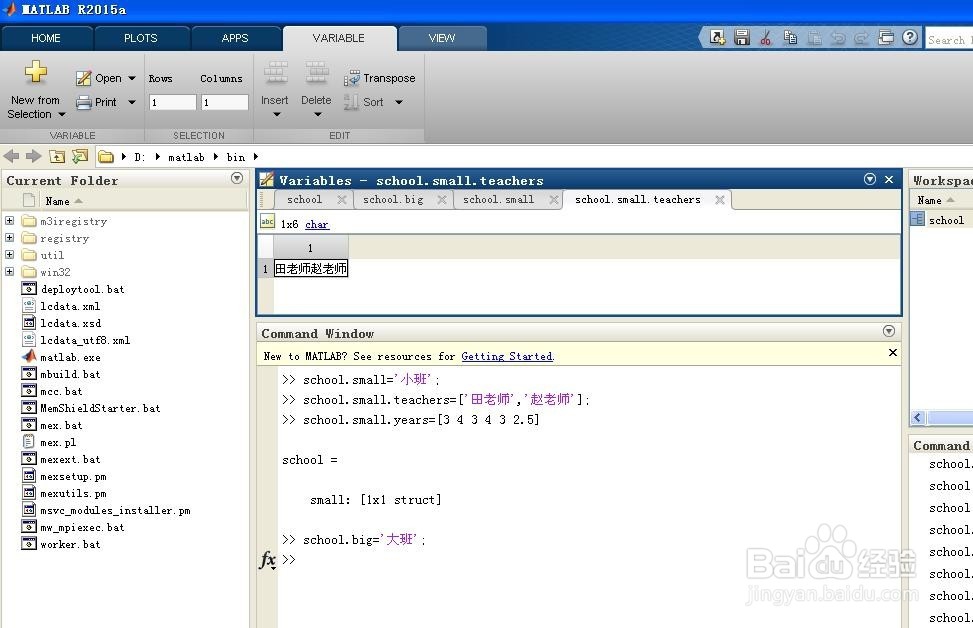Click the Undo arrow icon
Viewport: 973px width, 628px height.
838,38
